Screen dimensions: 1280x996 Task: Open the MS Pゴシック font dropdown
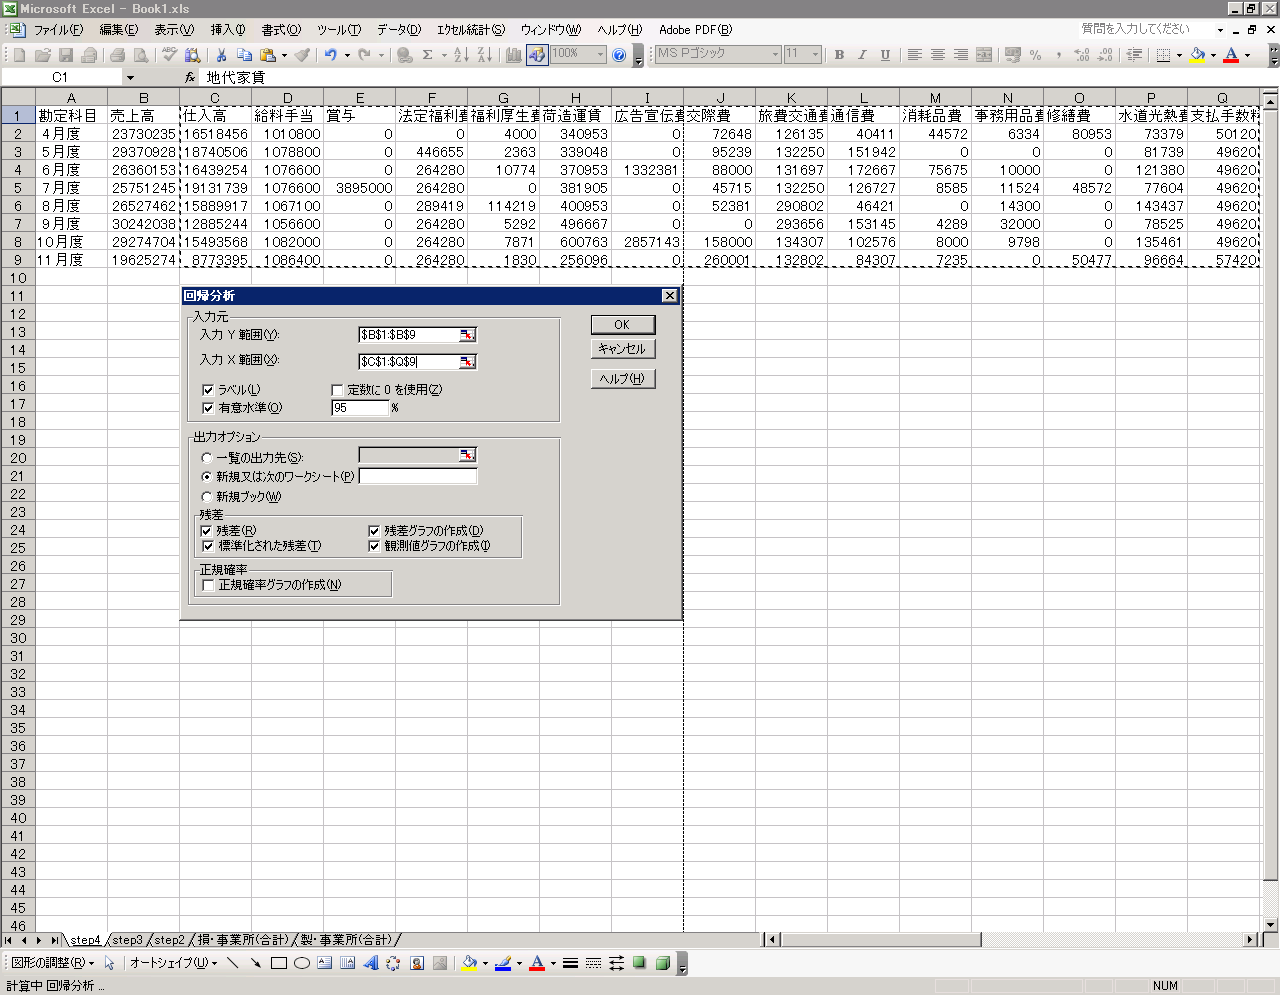tap(775, 55)
